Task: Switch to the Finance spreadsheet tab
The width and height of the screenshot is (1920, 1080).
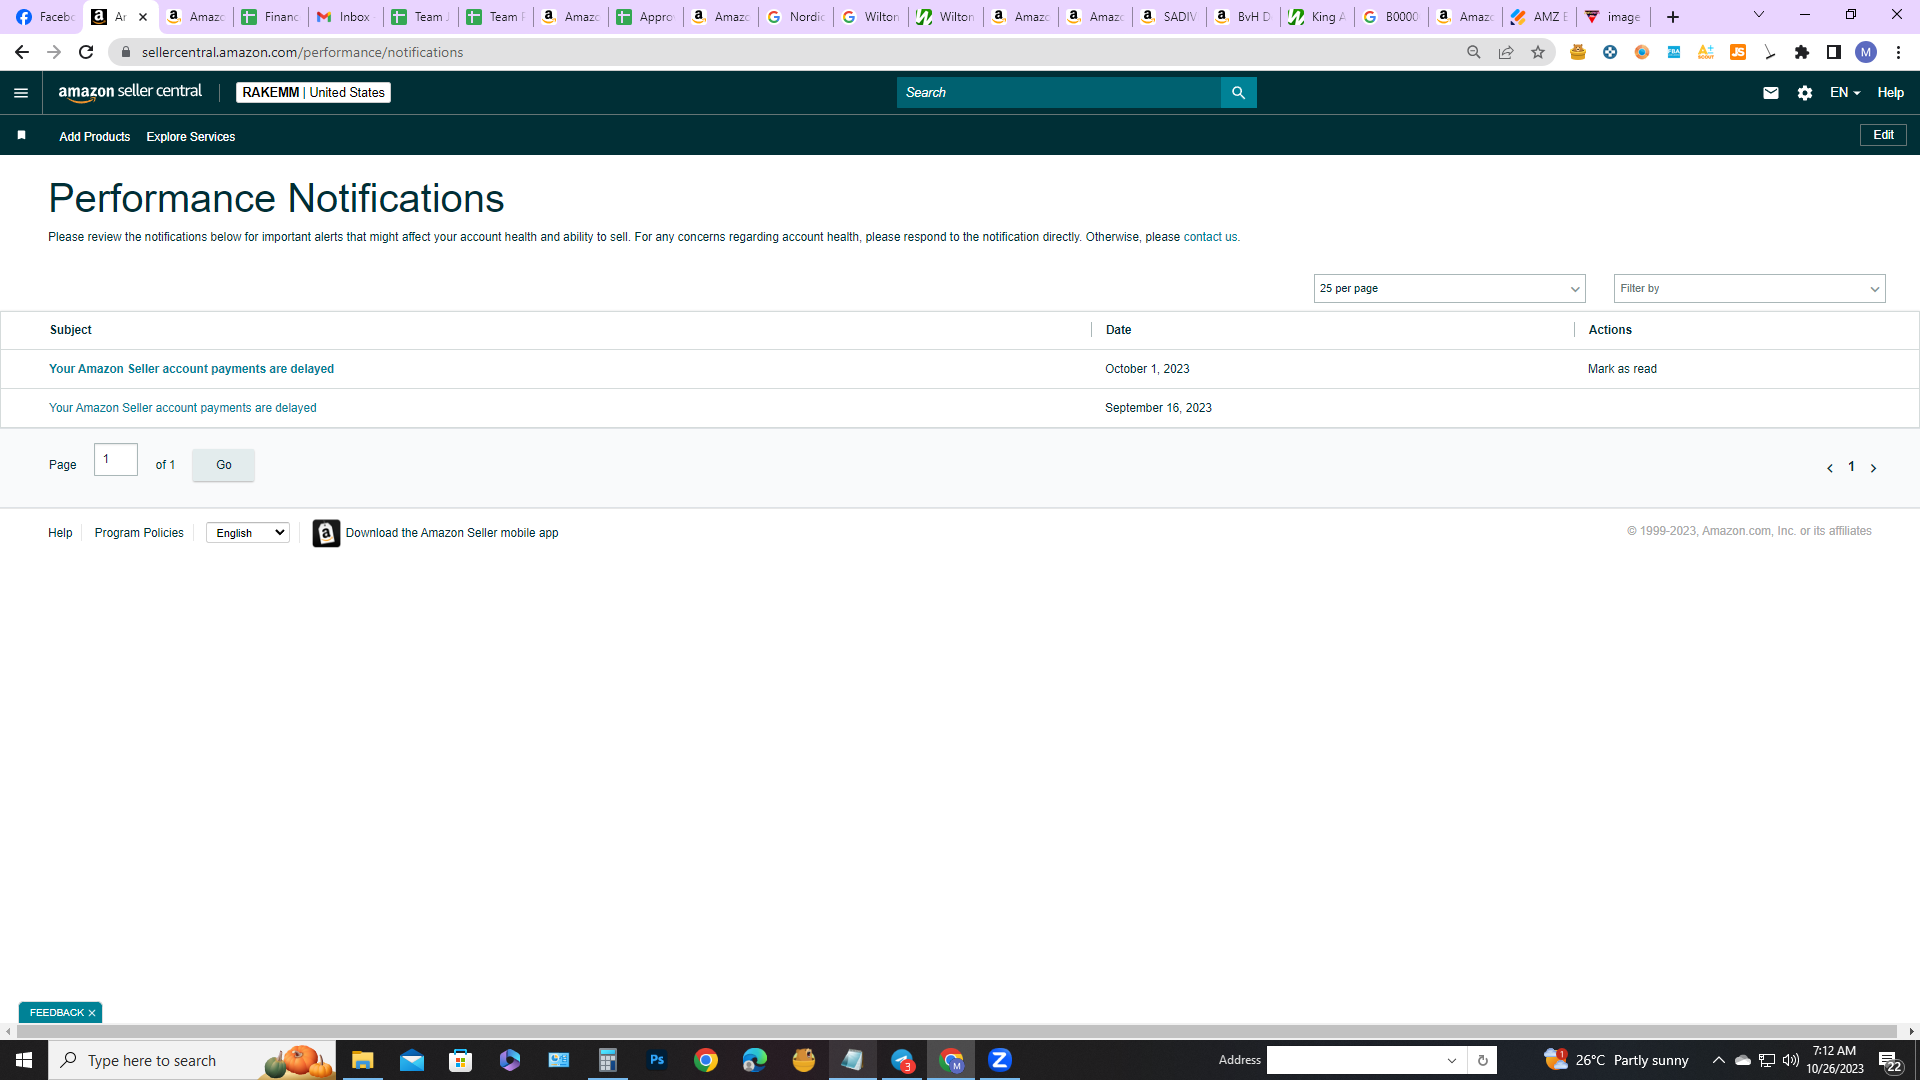Action: [270, 17]
